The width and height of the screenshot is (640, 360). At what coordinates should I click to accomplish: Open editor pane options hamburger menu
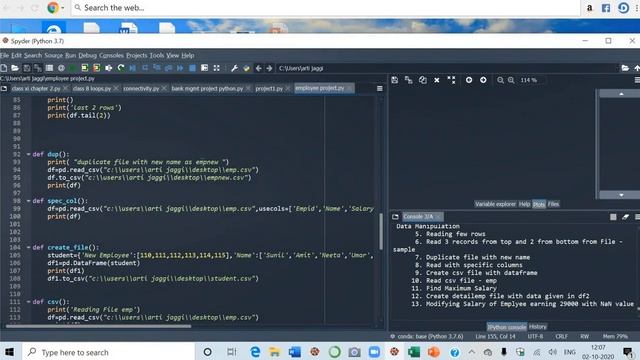click(380, 88)
